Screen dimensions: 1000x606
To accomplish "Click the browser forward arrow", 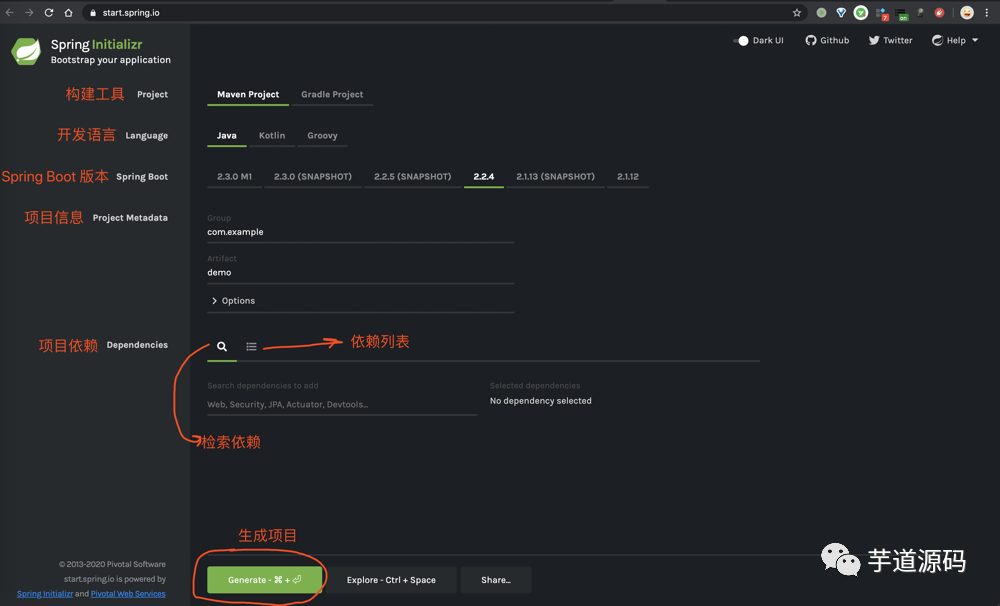I will [29, 13].
